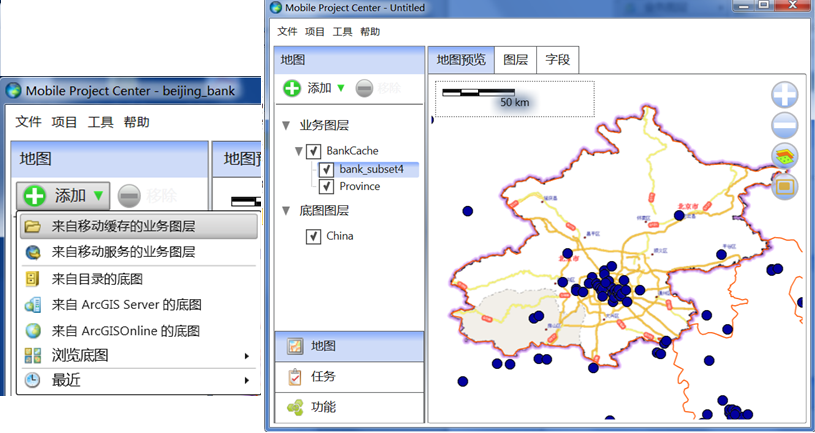Click map zoom in plus button
The width and height of the screenshot is (815, 433).
click(784, 96)
